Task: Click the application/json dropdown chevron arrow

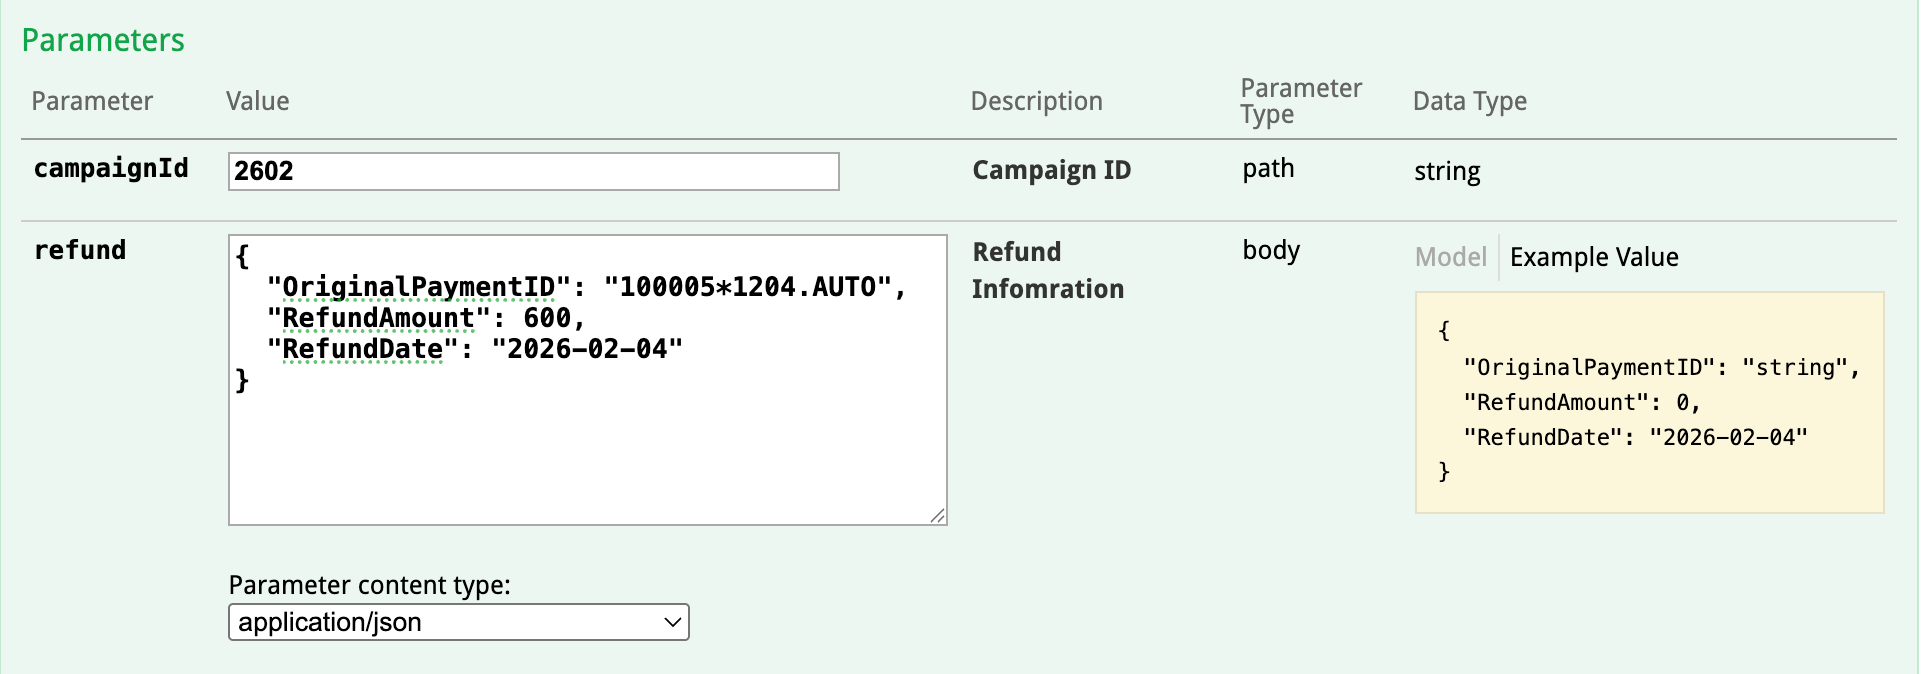Action: 673,622
